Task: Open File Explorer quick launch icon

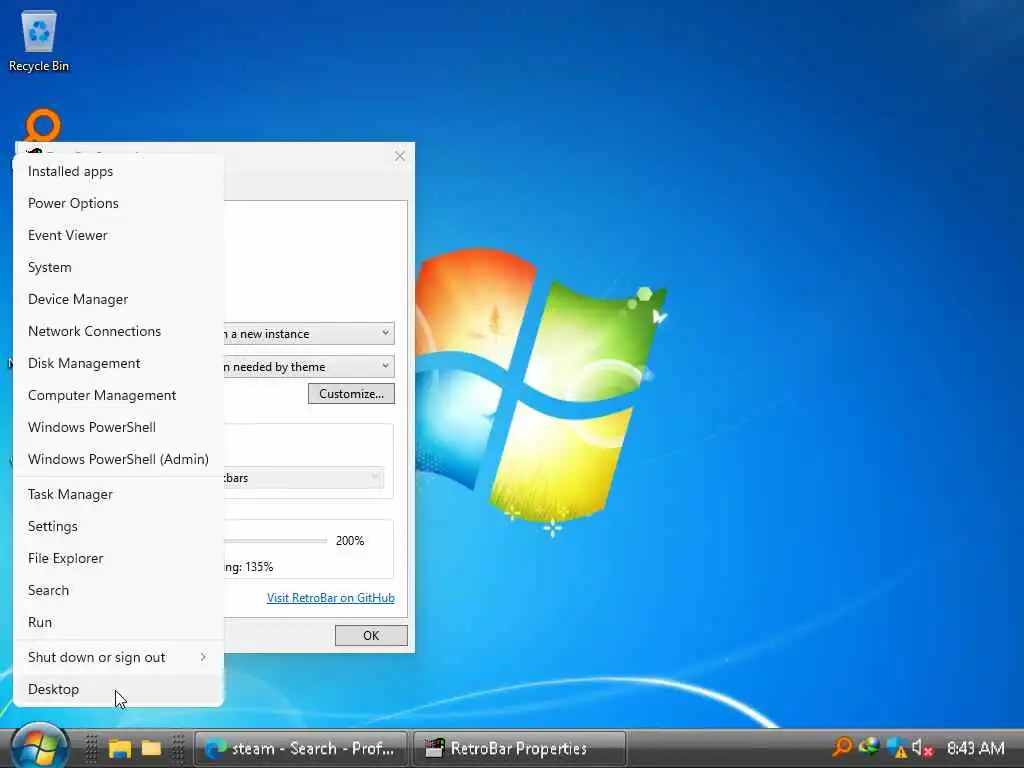Action: [120, 748]
